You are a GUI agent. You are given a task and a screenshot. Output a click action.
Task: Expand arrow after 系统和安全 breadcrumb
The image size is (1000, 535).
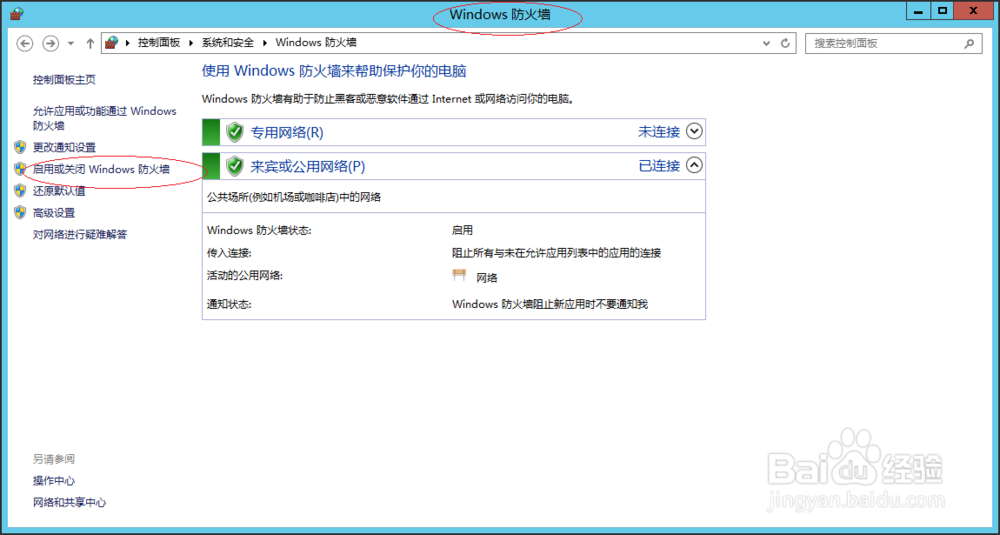[265, 43]
